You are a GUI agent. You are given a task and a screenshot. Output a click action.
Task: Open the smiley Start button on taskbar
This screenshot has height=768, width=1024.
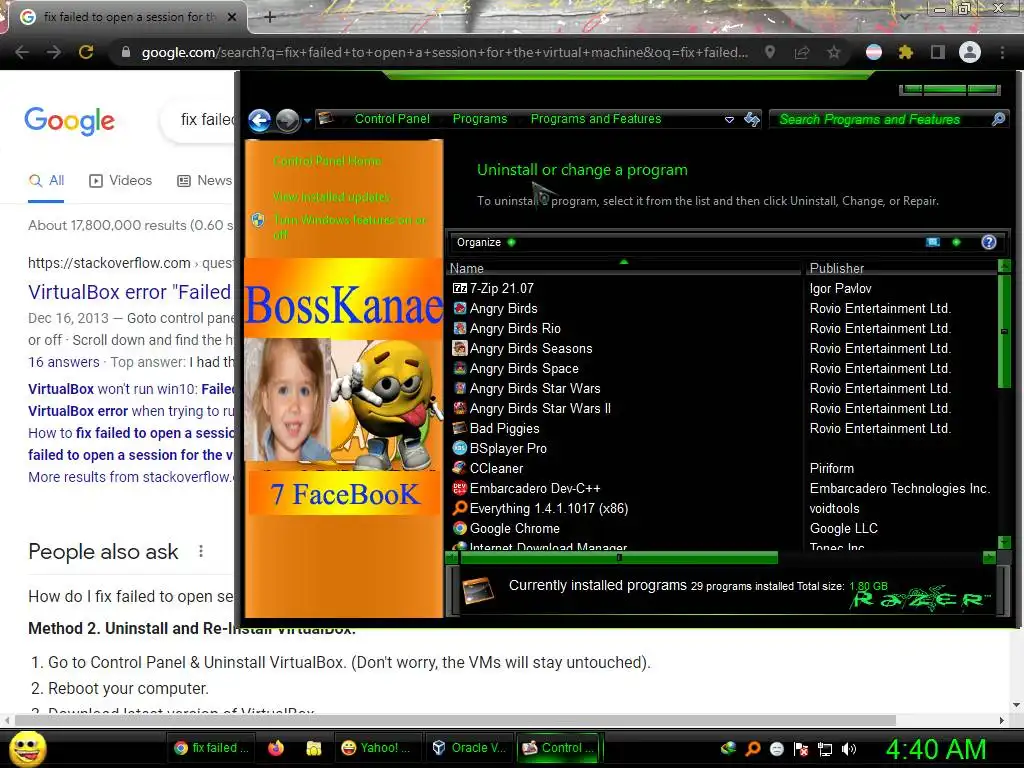[27, 748]
